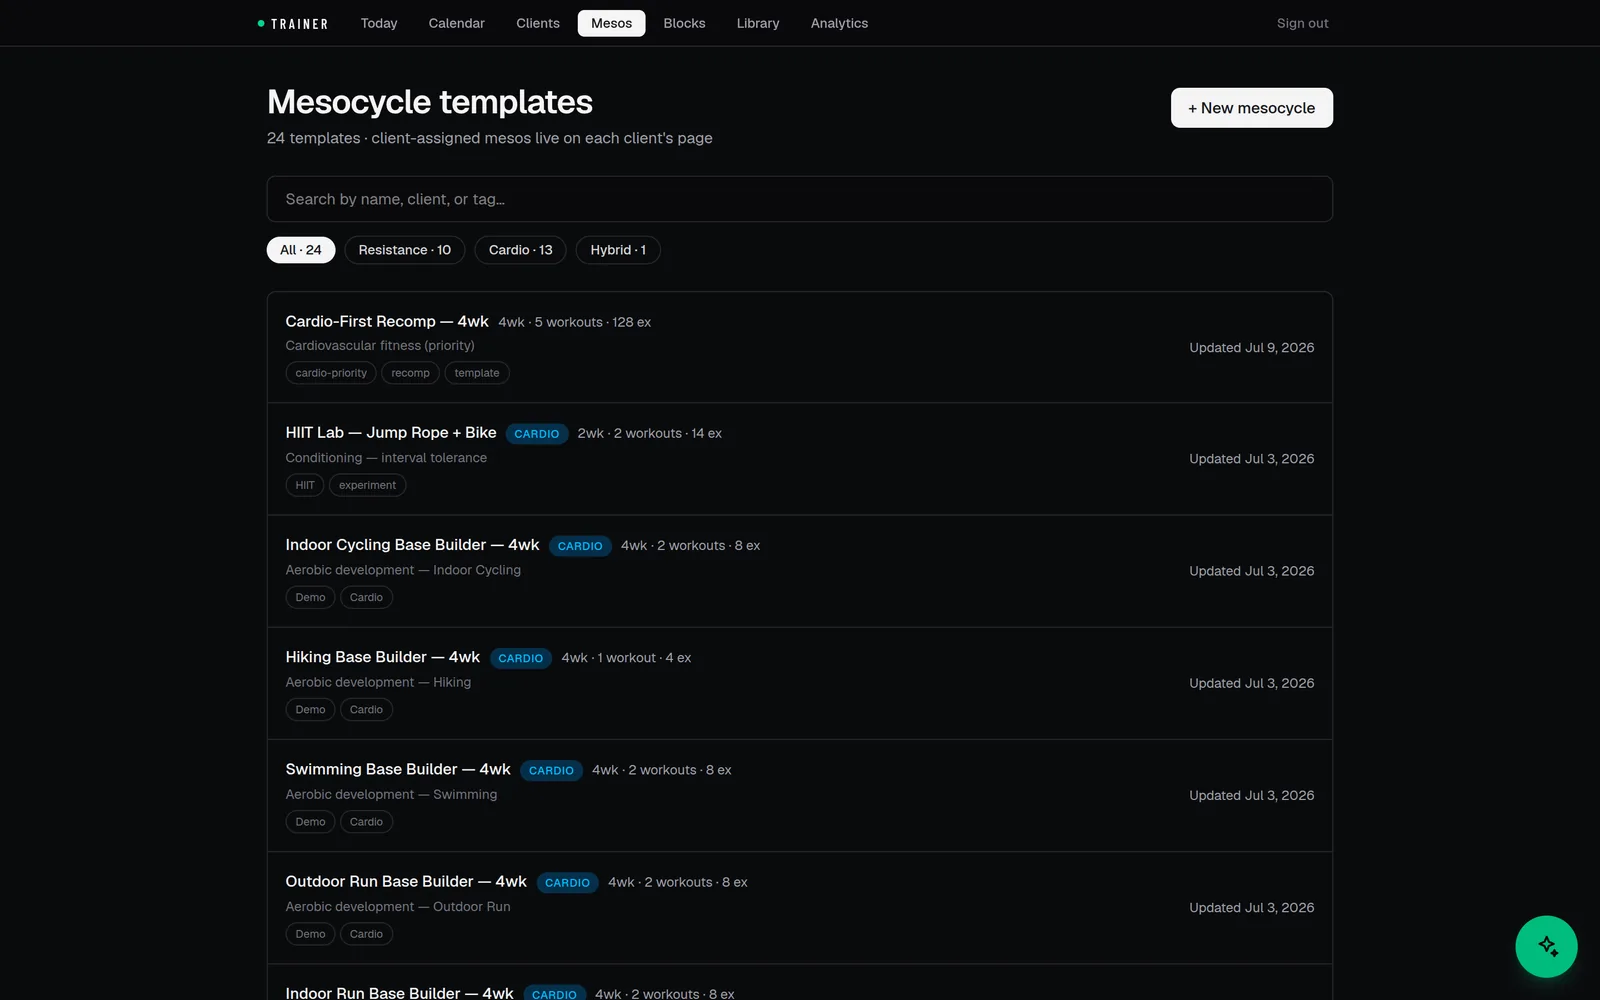Click CARDIO badge on Indoor Cycling row
The image size is (1600, 1000).
point(580,546)
